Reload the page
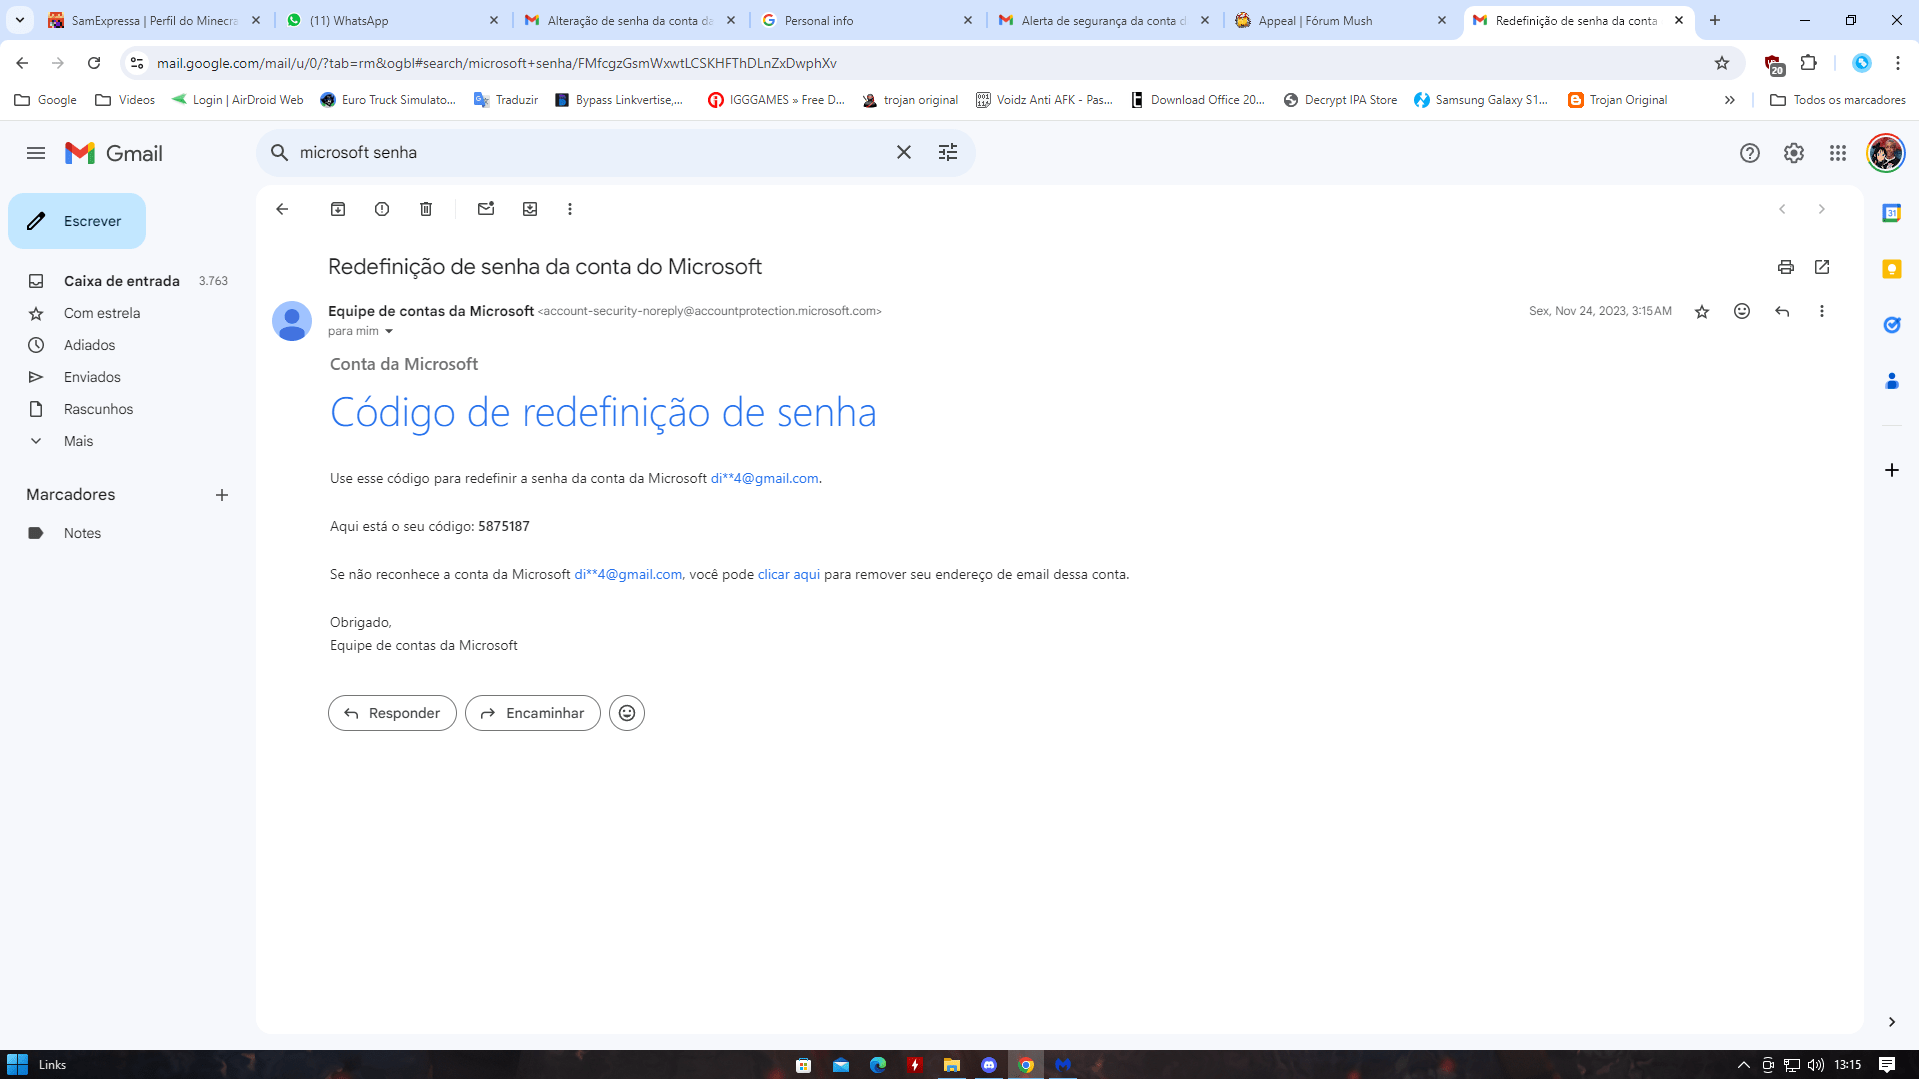 (94, 63)
